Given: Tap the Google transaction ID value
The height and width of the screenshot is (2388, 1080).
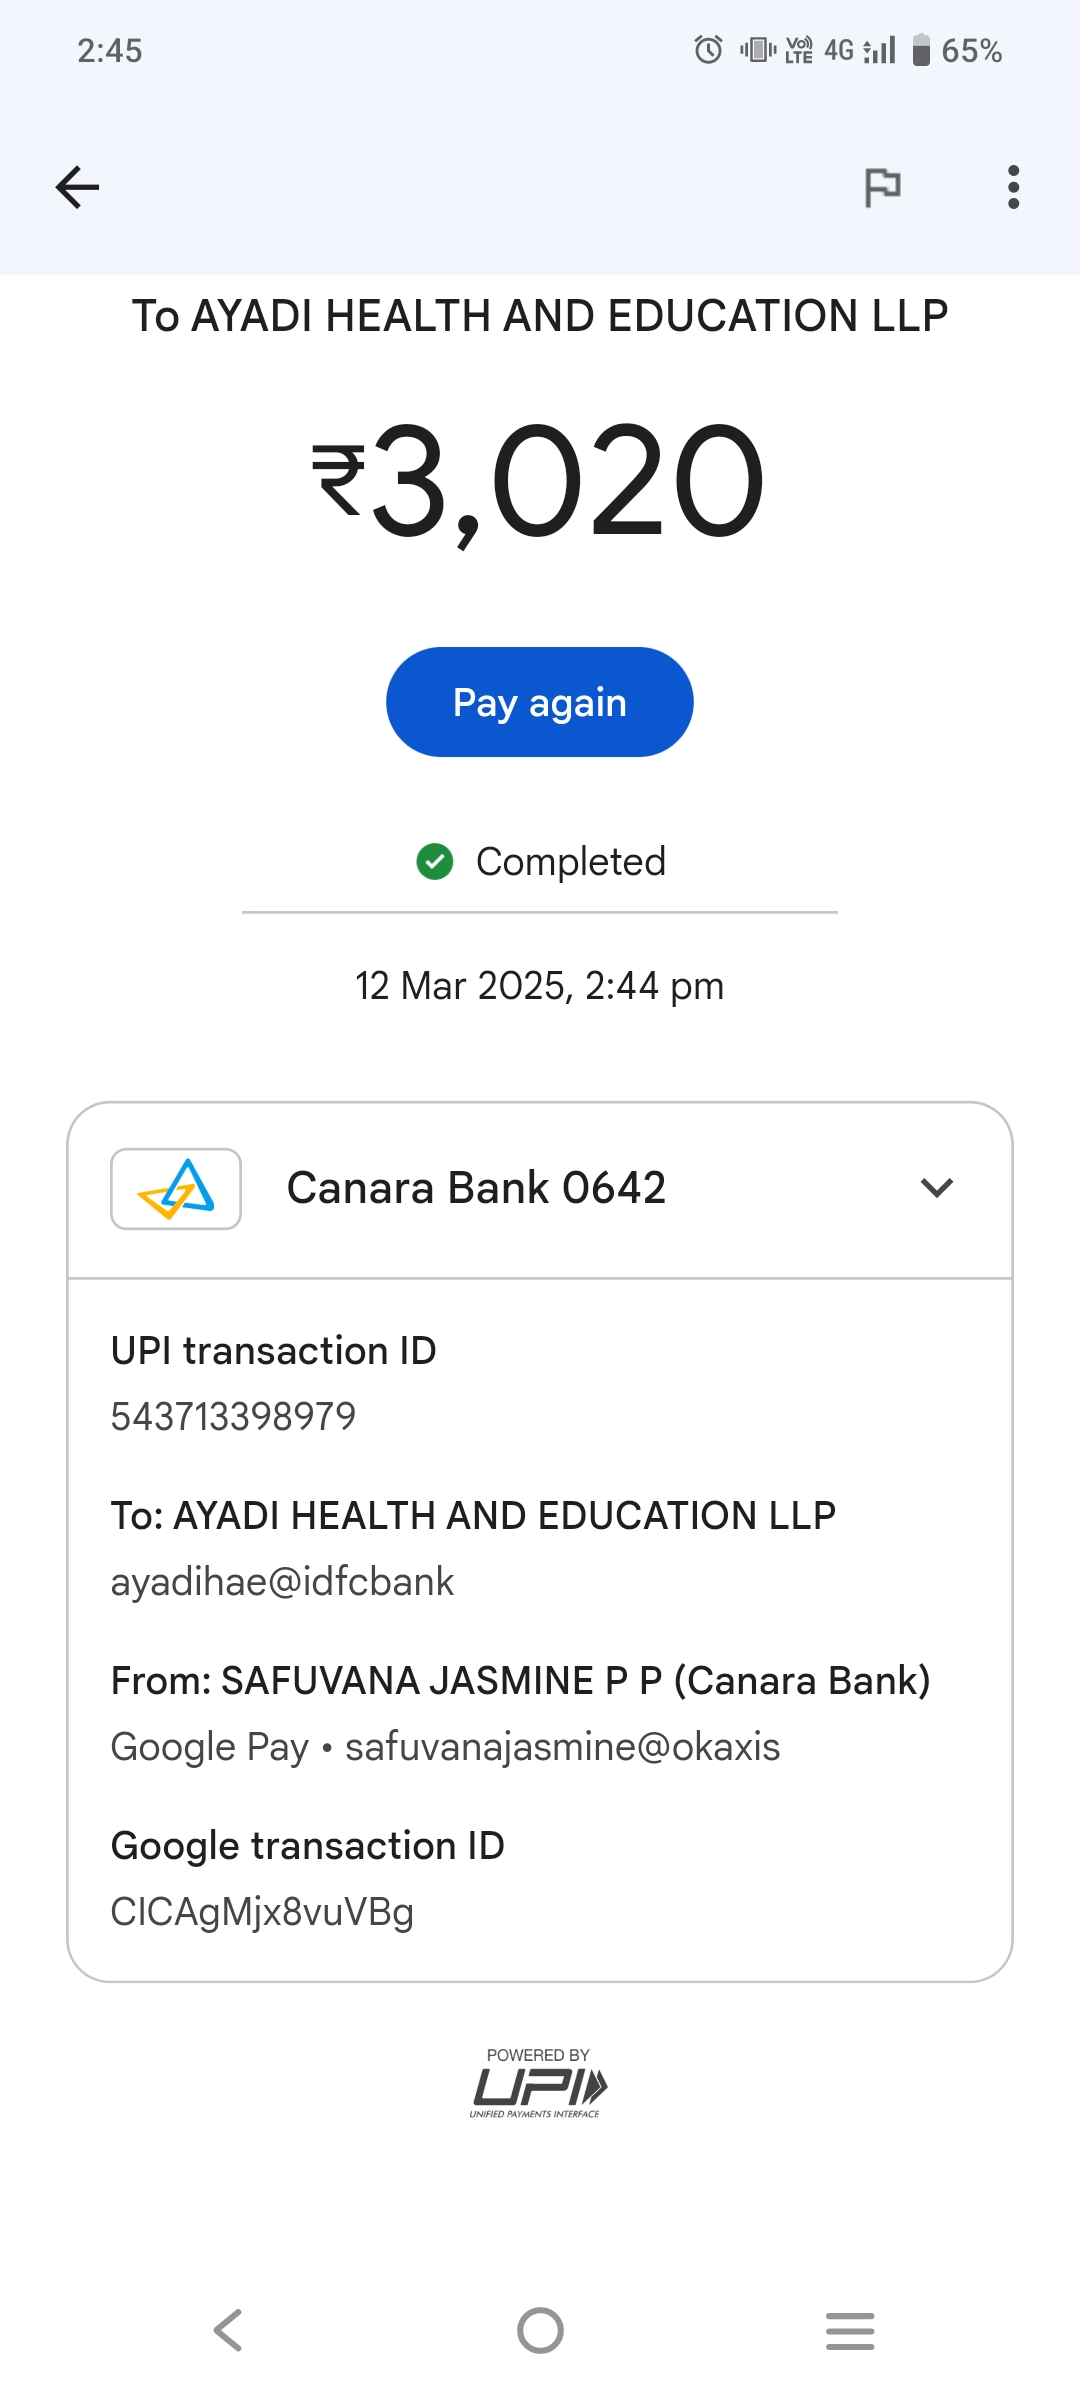Looking at the screenshot, I should (x=262, y=1912).
